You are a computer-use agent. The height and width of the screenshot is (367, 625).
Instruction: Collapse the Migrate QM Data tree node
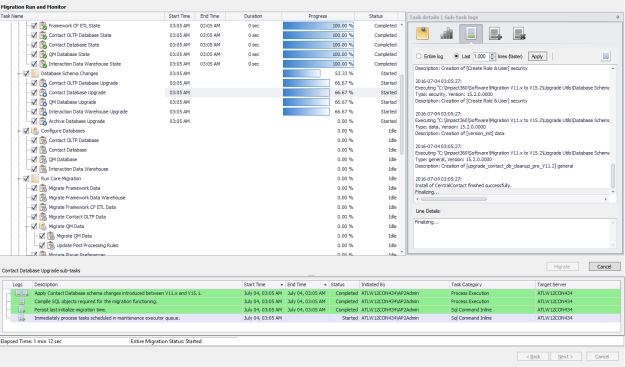click(27, 227)
